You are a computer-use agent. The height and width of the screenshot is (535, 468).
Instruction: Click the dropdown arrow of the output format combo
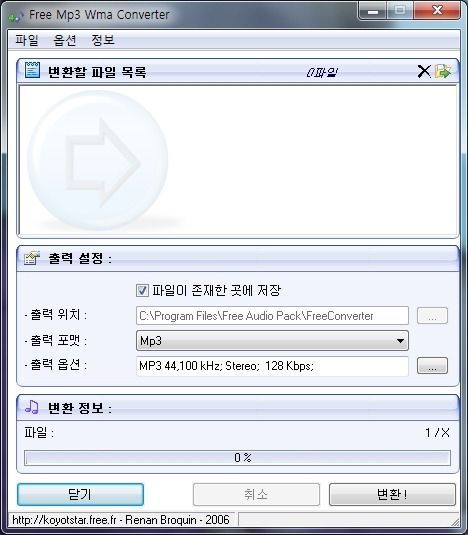pos(400,341)
